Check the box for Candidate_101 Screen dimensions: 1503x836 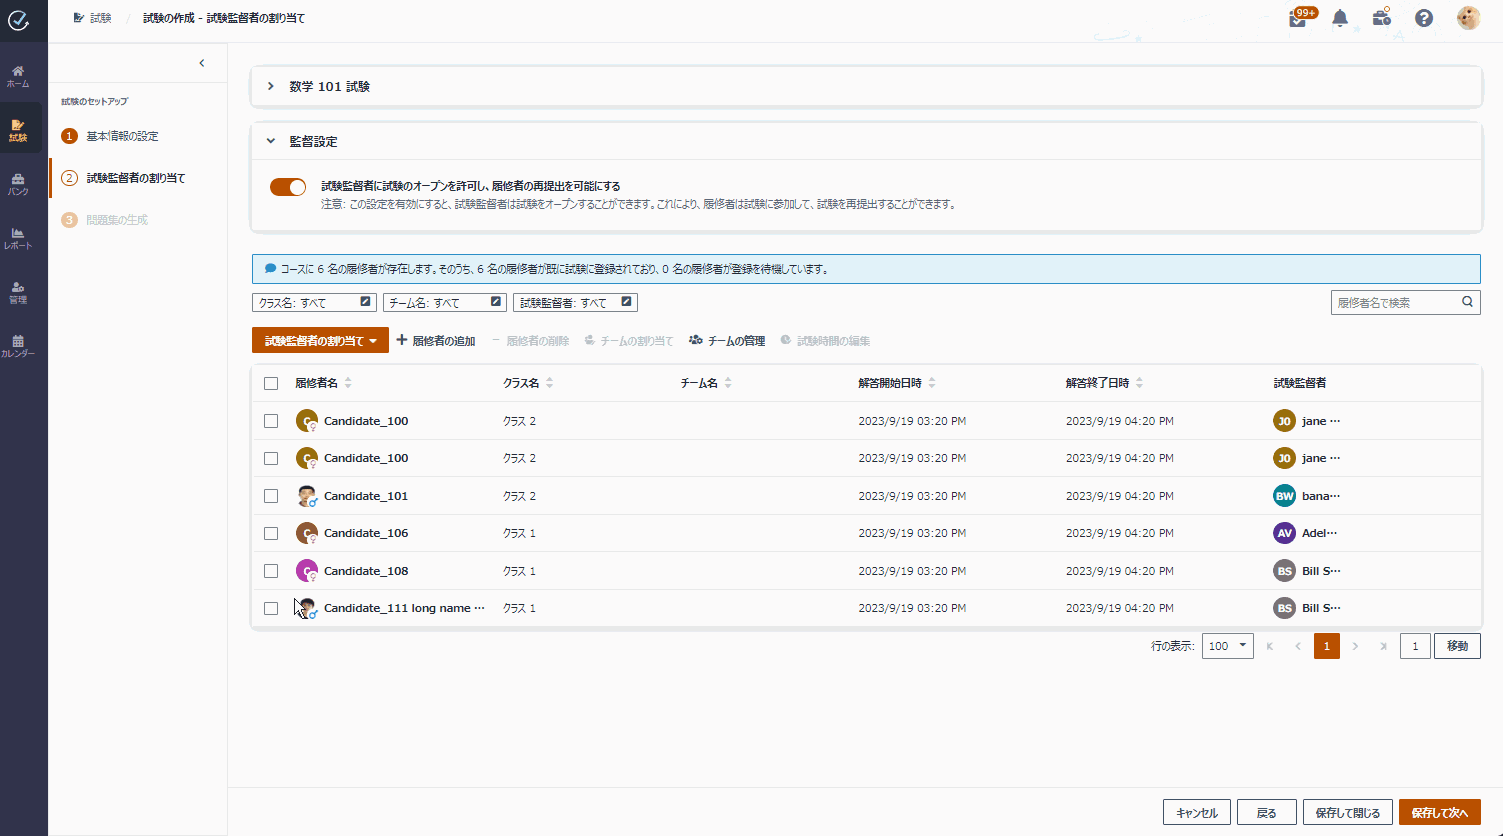click(271, 496)
